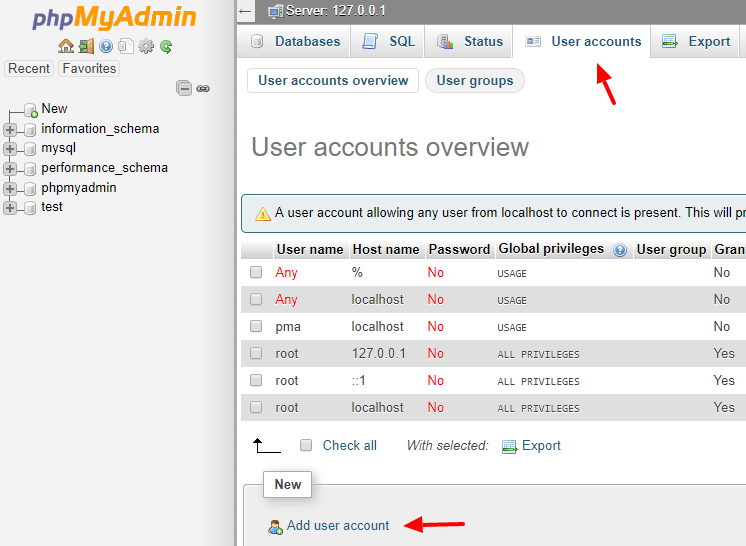
Task: Export selected users link
Action: point(541,446)
